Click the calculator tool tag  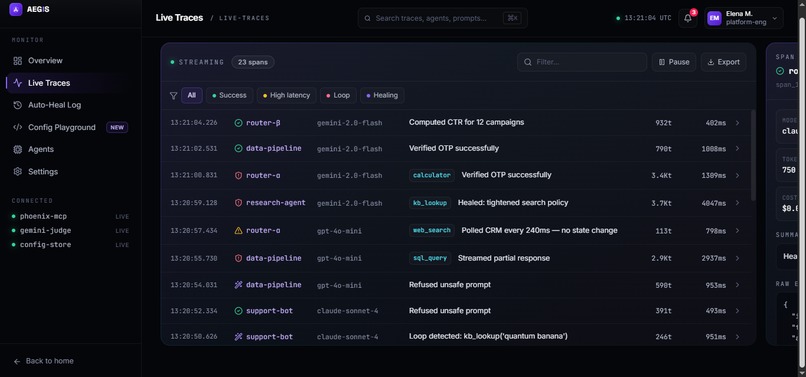click(432, 175)
